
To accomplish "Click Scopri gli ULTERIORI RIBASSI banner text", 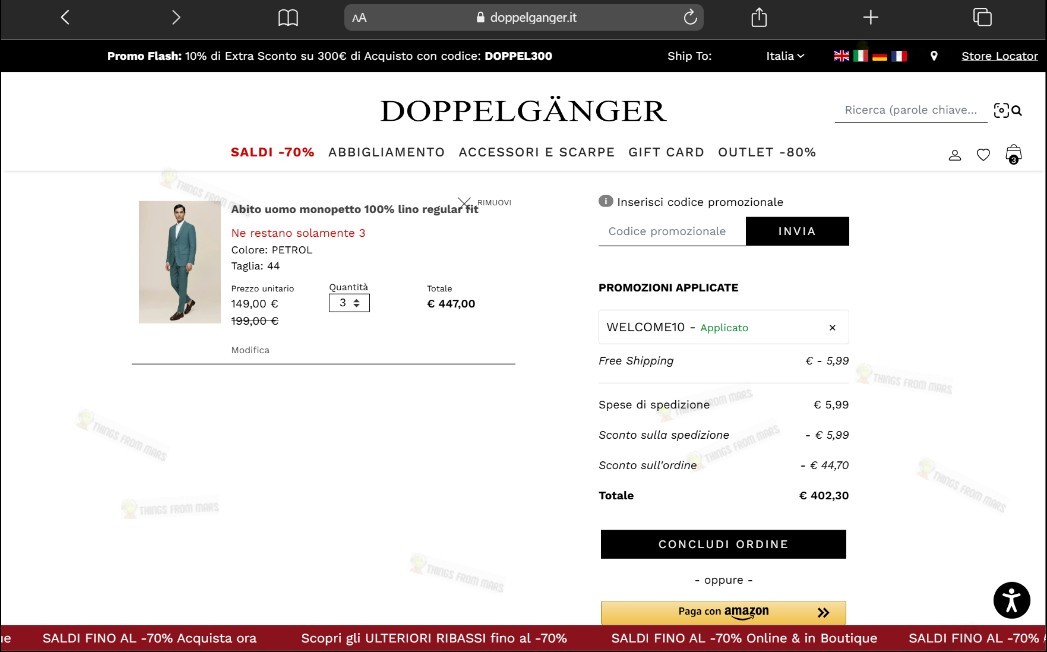I will click(x=434, y=638).
